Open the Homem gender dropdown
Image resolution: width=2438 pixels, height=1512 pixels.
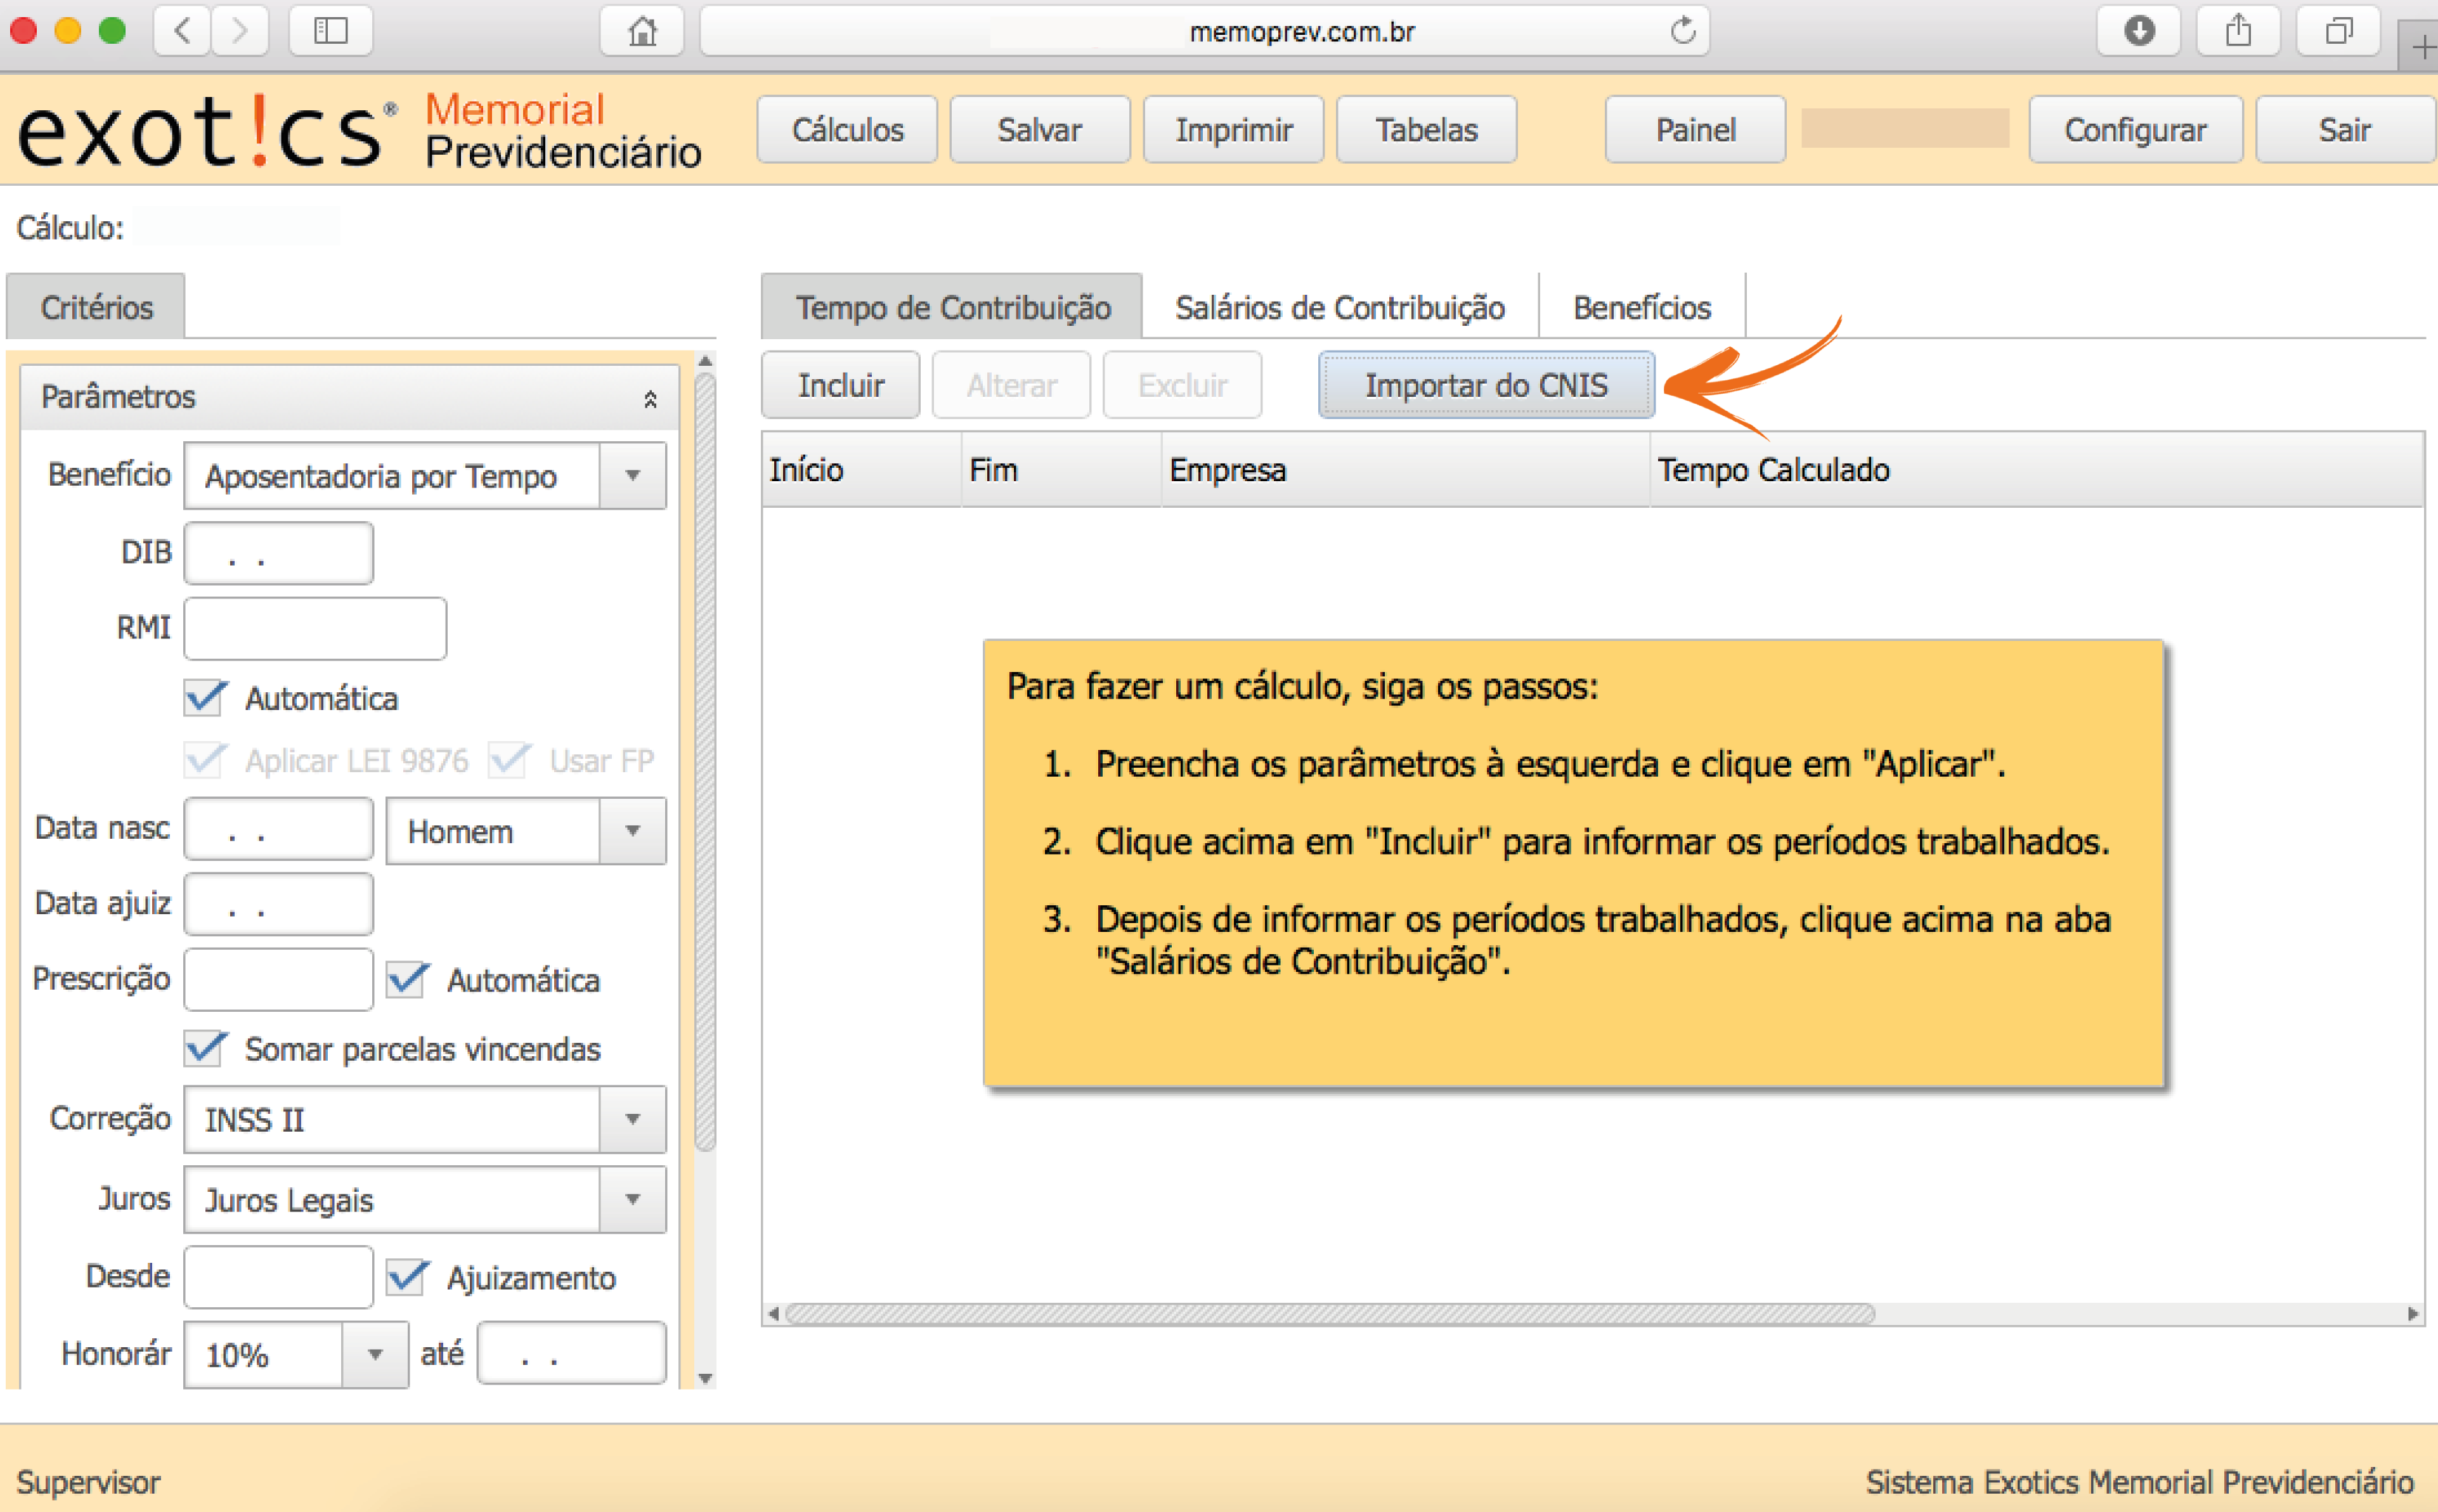(x=632, y=830)
